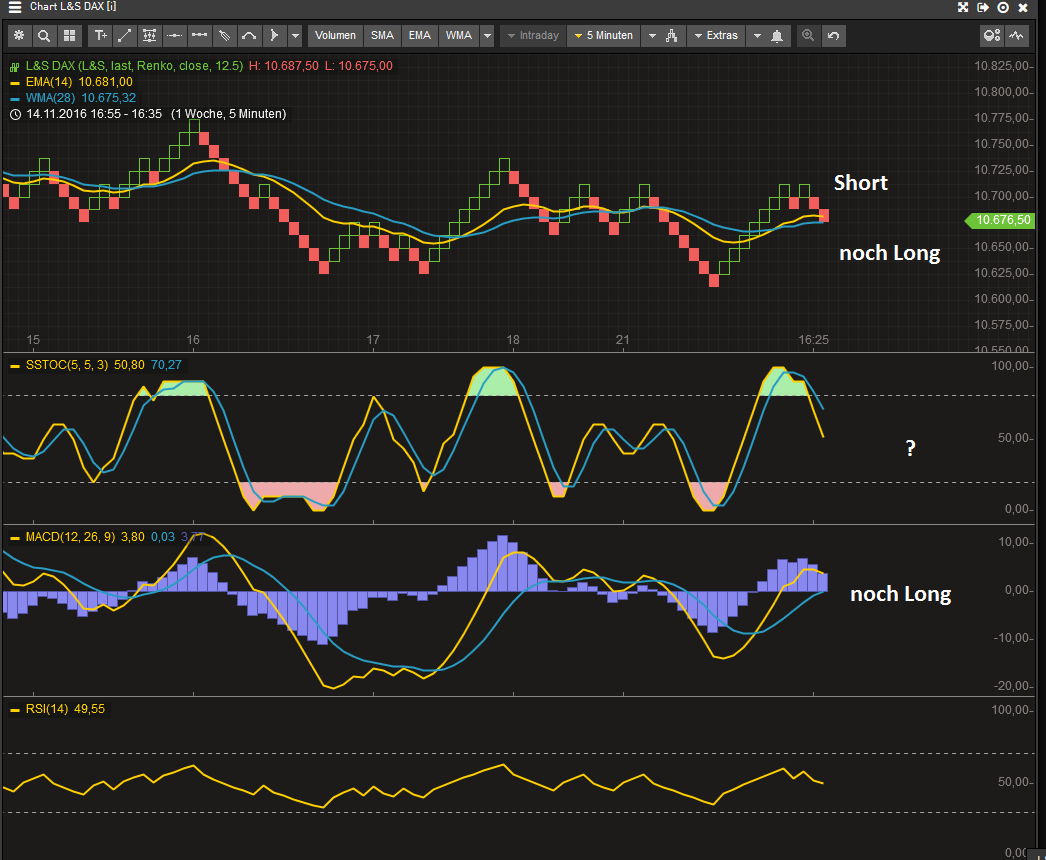Open chart settings with the gear icon
Viewport: 1046px width, 860px height.
pyautogui.click(x=19, y=36)
